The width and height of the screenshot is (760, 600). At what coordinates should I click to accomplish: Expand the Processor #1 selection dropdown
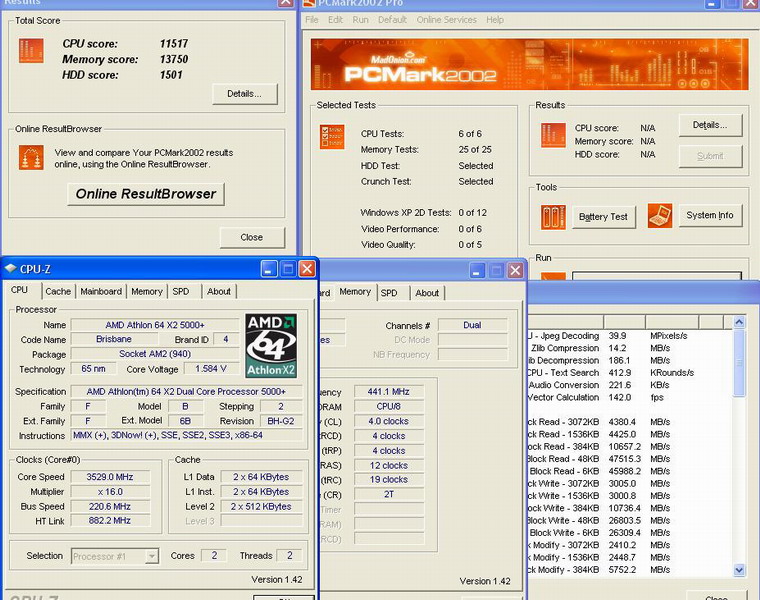click(152, 556)
